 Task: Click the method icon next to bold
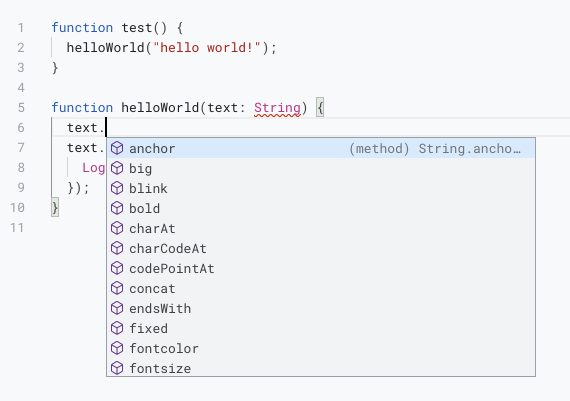point(117,208)
